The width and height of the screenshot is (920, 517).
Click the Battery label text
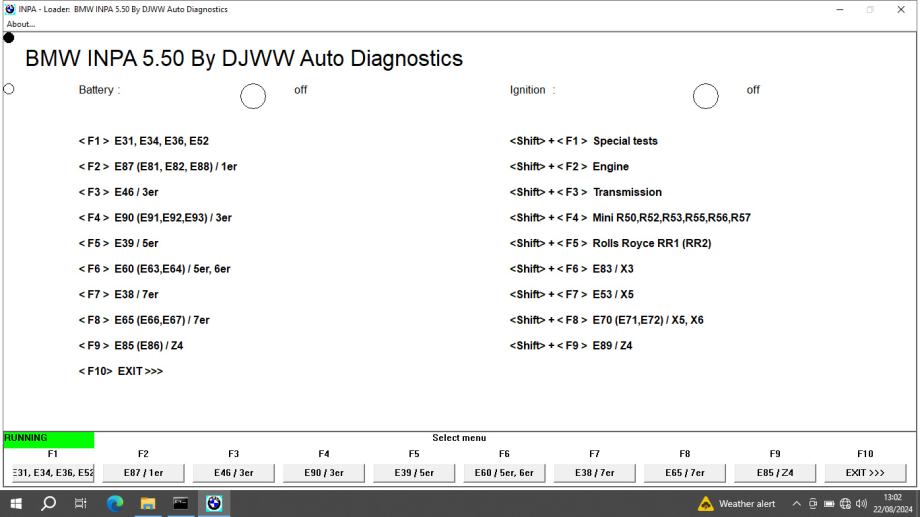tap(99, 90)
